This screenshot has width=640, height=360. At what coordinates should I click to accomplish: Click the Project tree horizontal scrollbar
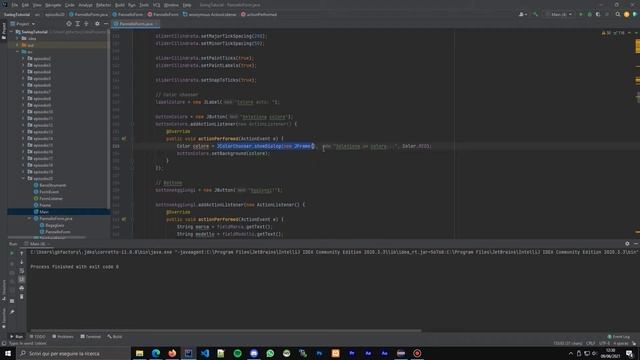(47, 237)
